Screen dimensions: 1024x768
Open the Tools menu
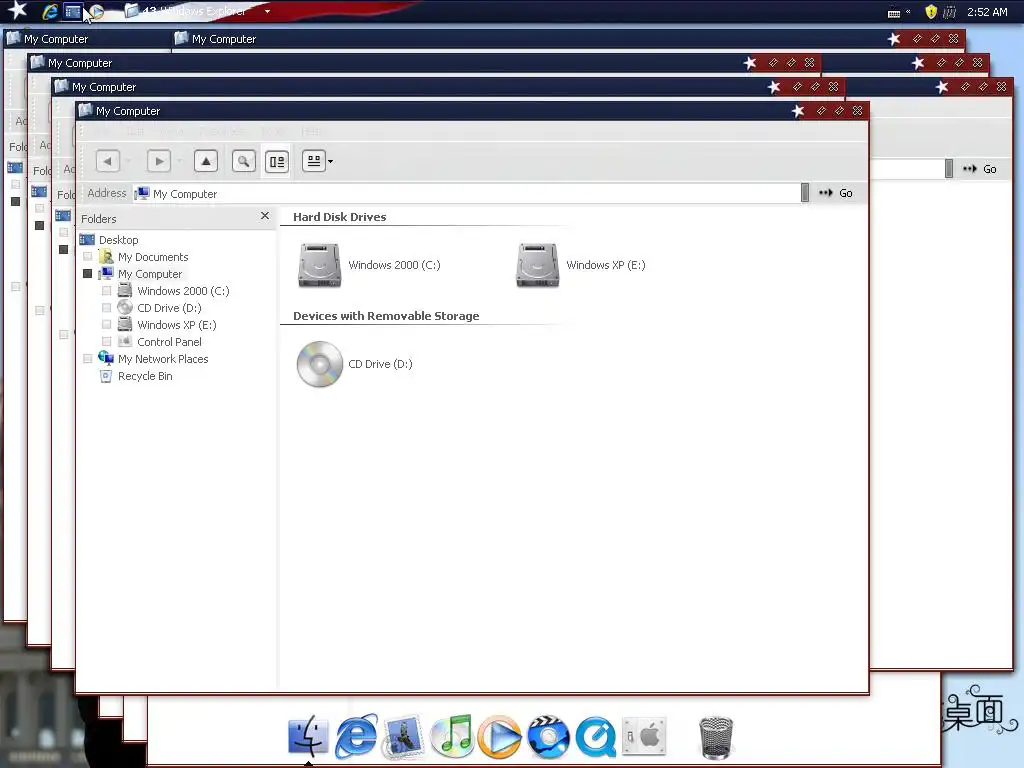click(273, 131)
